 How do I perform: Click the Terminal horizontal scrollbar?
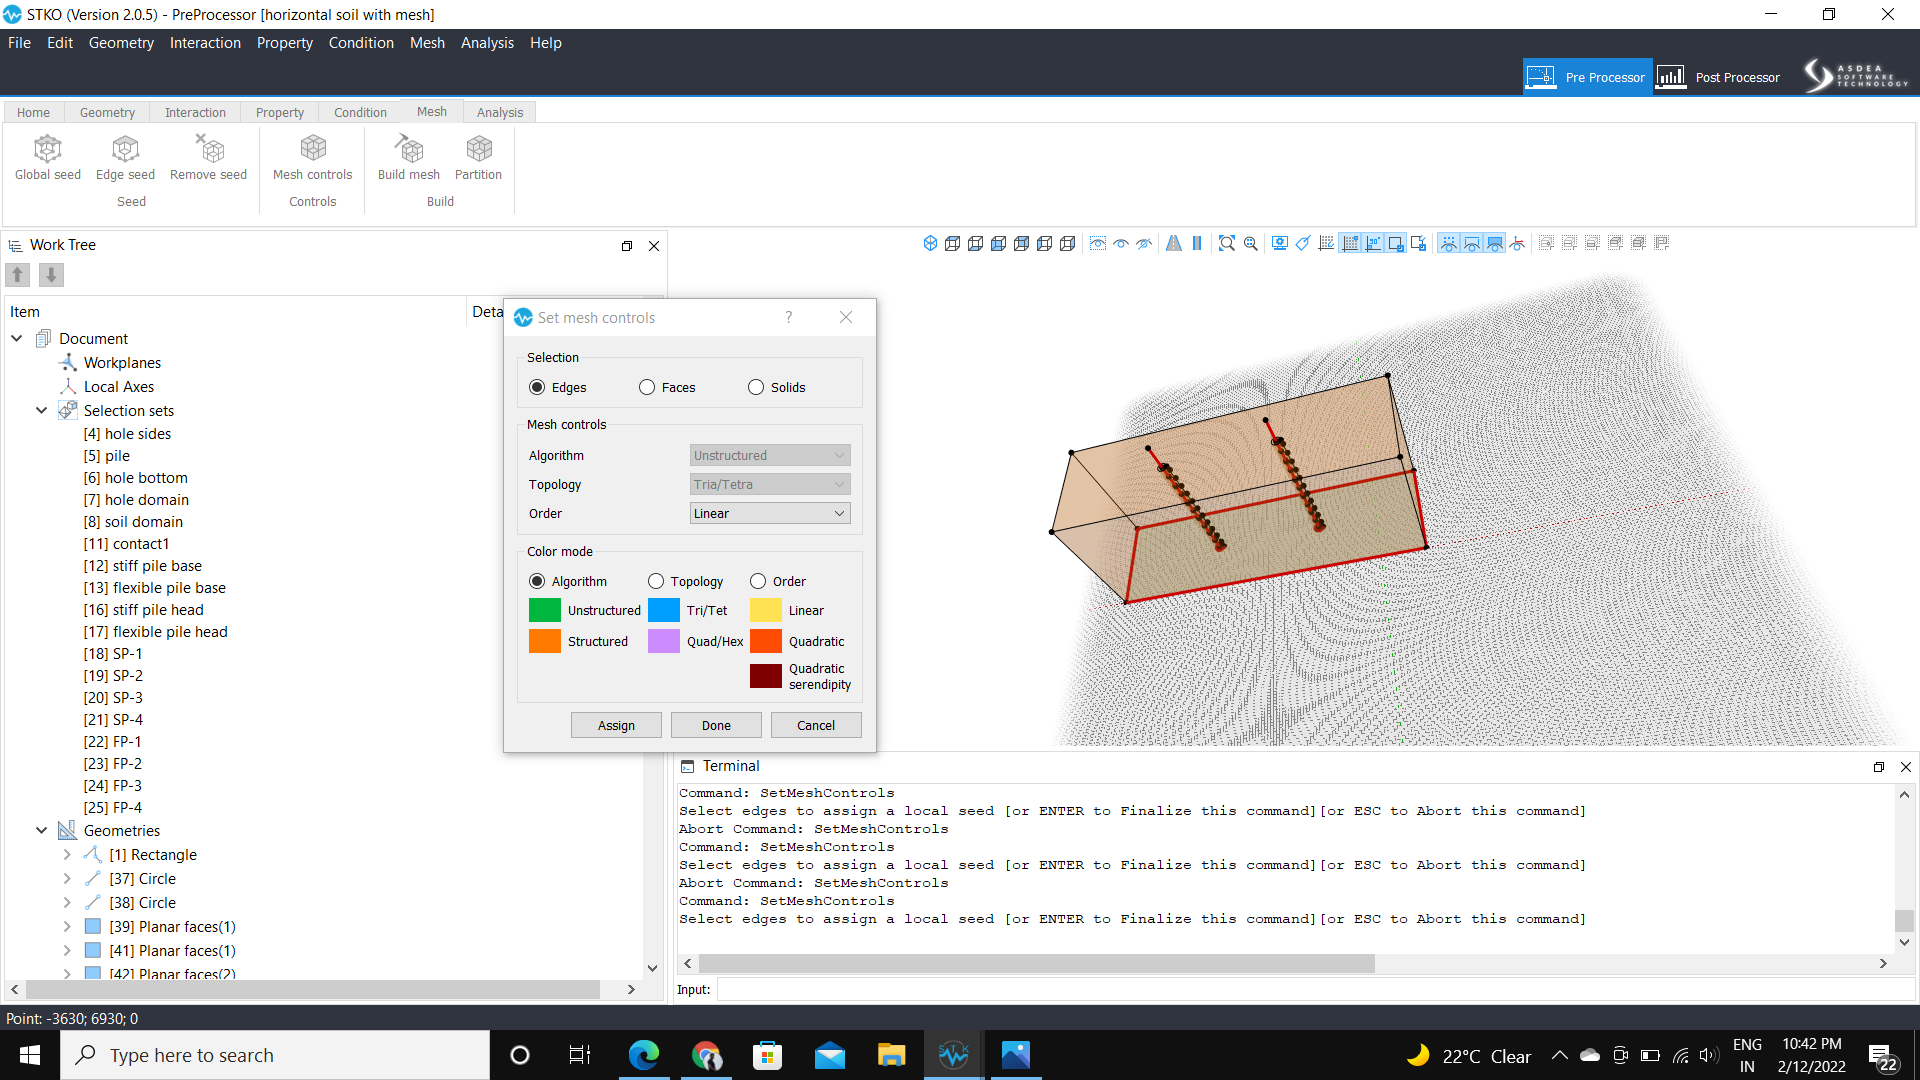click(1036, 963)
